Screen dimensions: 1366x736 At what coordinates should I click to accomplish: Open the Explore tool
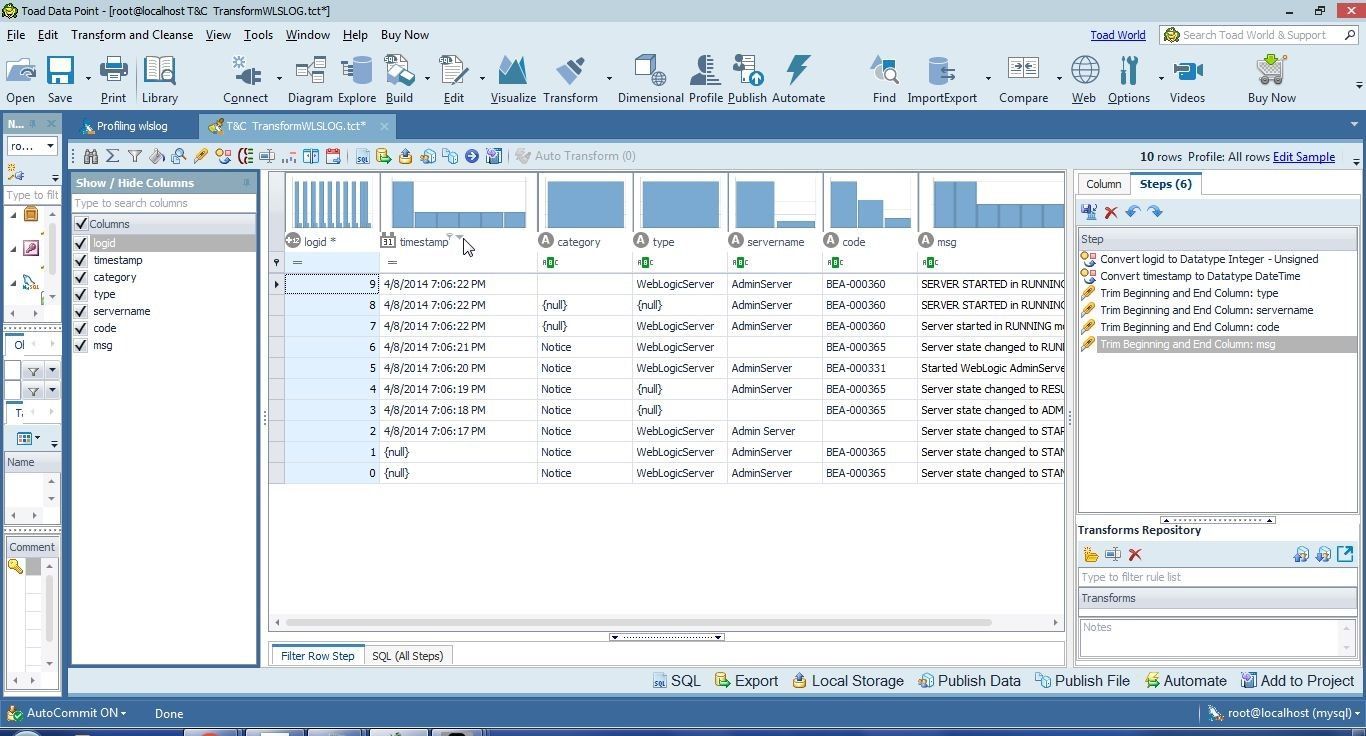point(356,79)
